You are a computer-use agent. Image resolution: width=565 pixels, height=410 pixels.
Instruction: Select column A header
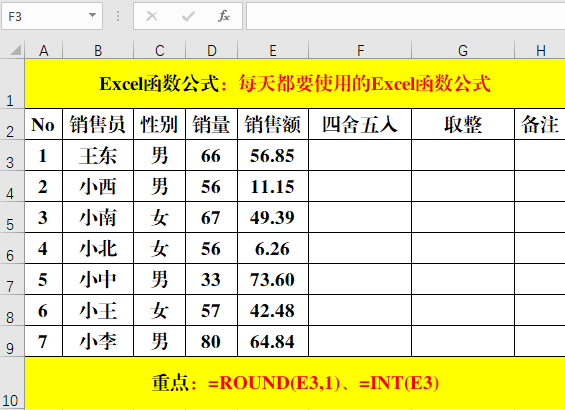click(x=44, y=50)
